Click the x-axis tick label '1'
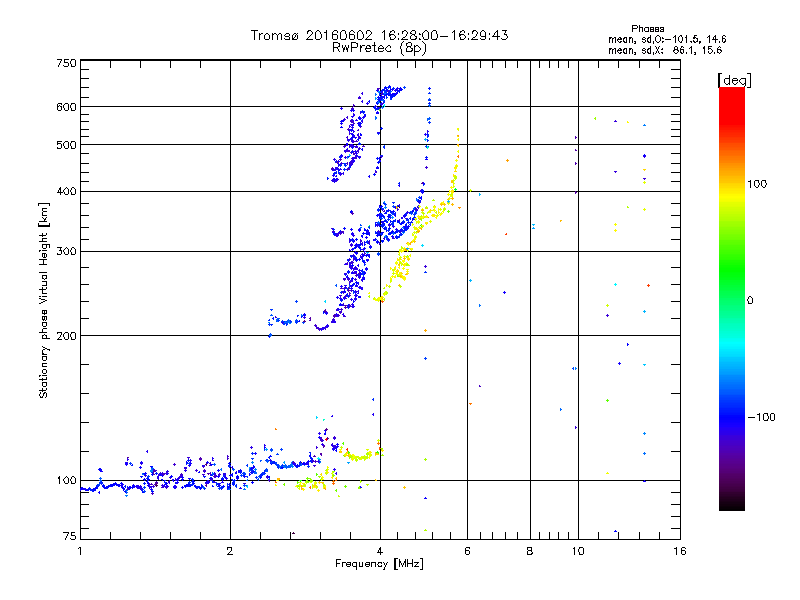This screenshot has width=800, height=600. click(80, 551)
